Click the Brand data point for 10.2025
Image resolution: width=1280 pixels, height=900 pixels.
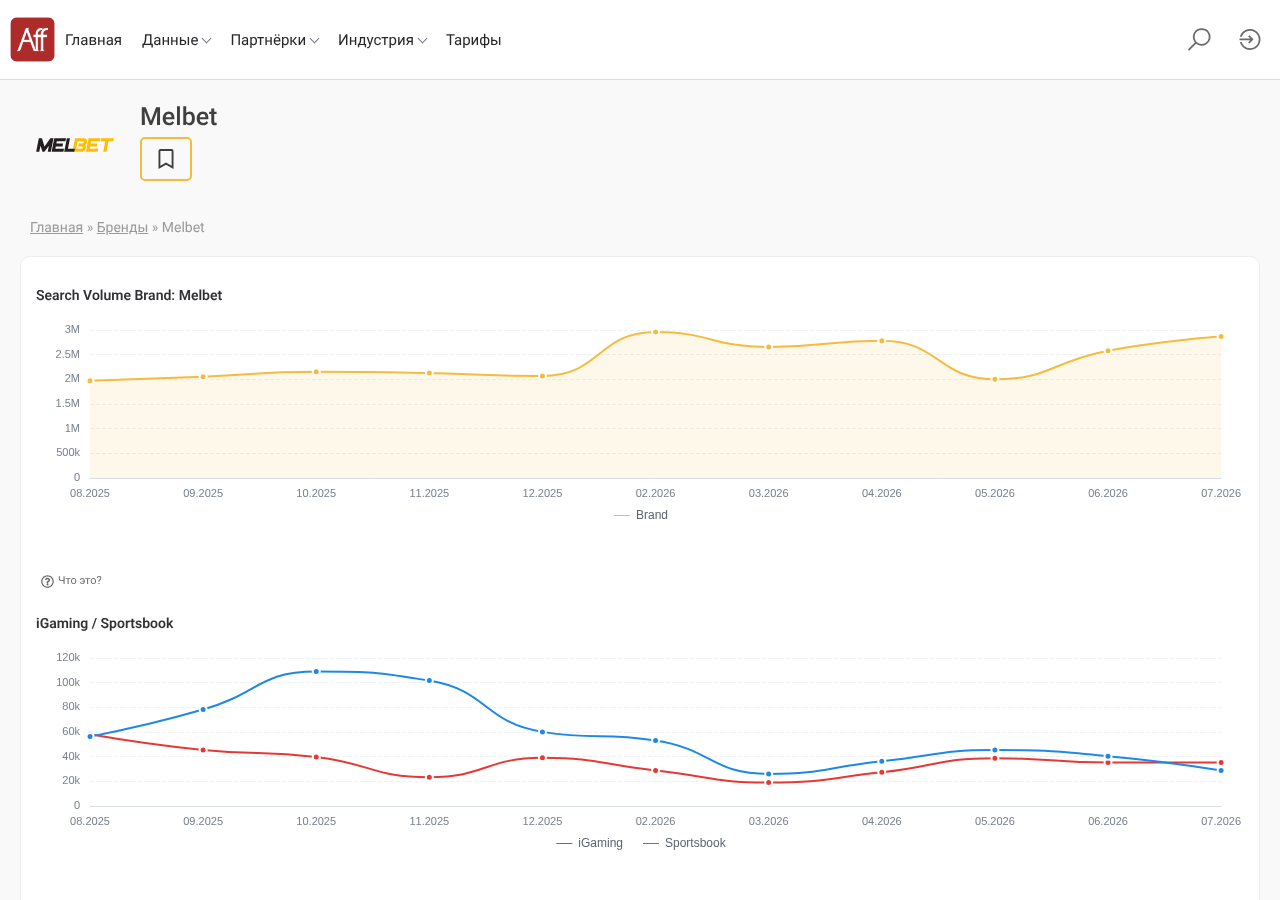pyautogui.click(x=316, y=372)
